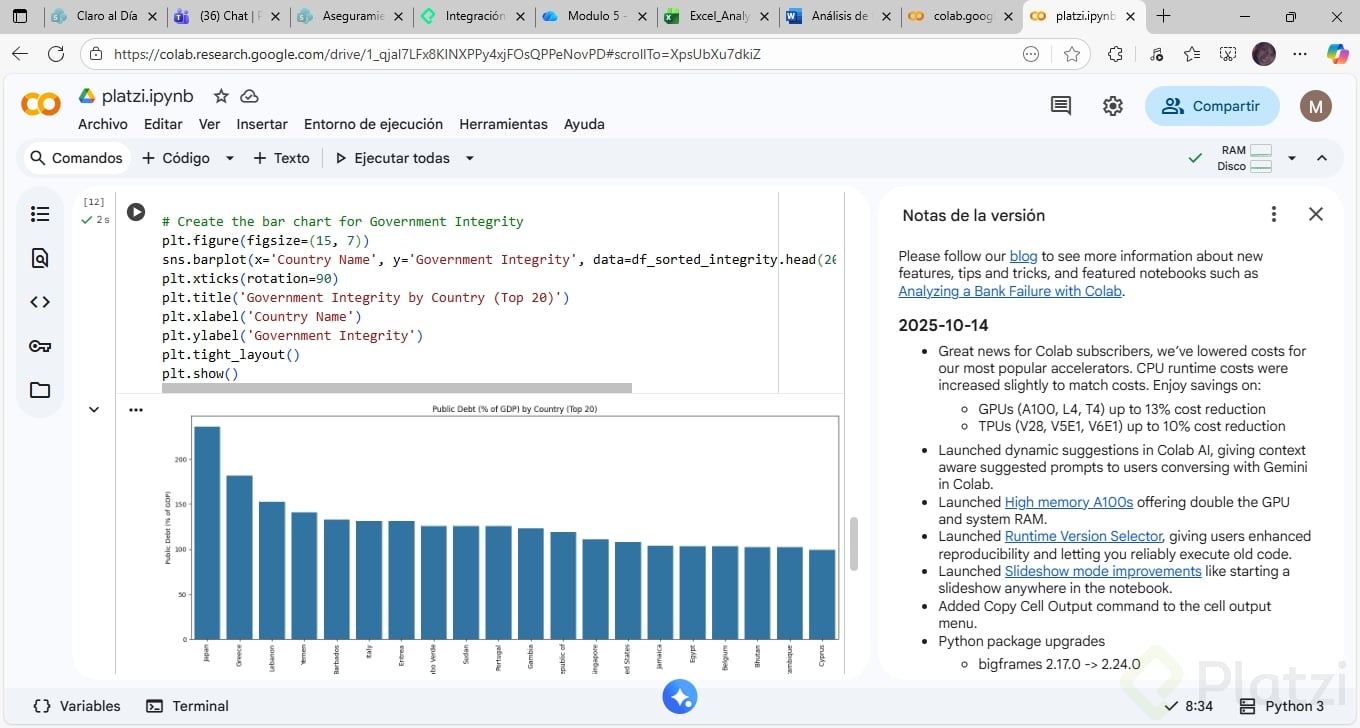
Task: Open the Ejecutar todas dropdown arrow
Action: (469, 158)
